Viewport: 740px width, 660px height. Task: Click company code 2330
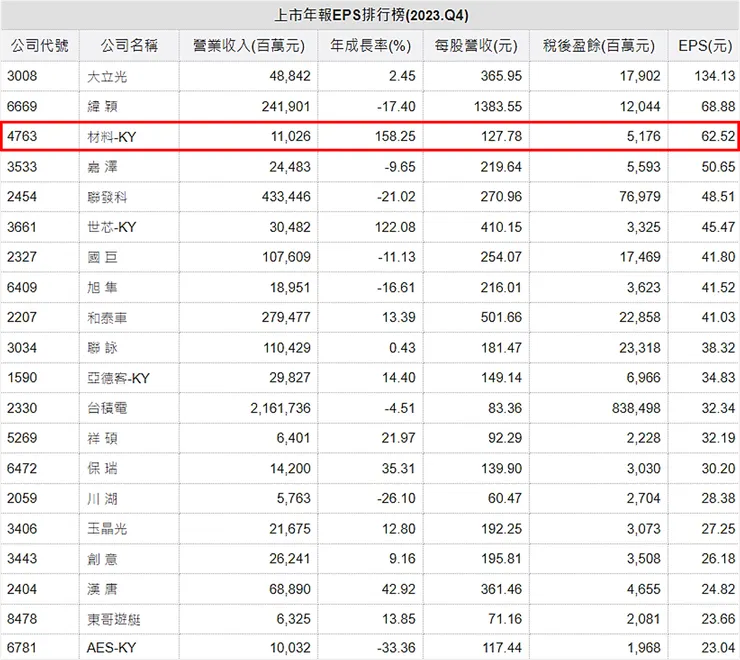(22, 408)
